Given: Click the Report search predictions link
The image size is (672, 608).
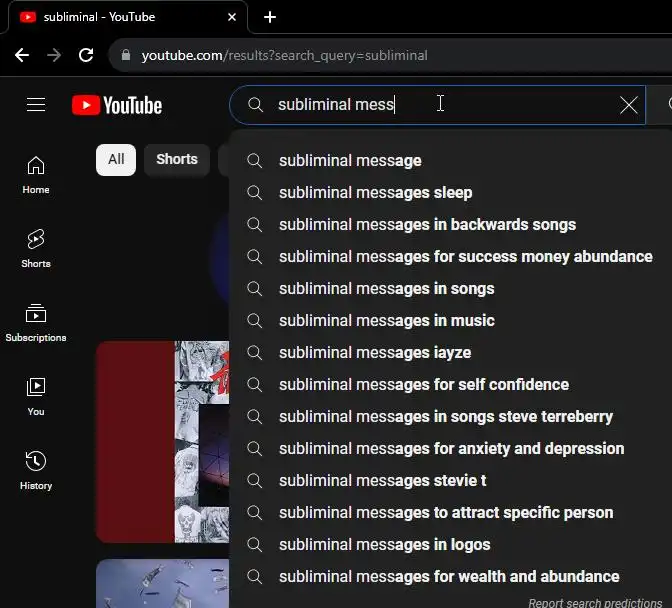Looking at the screenshot, I should [x=595, y=603].
